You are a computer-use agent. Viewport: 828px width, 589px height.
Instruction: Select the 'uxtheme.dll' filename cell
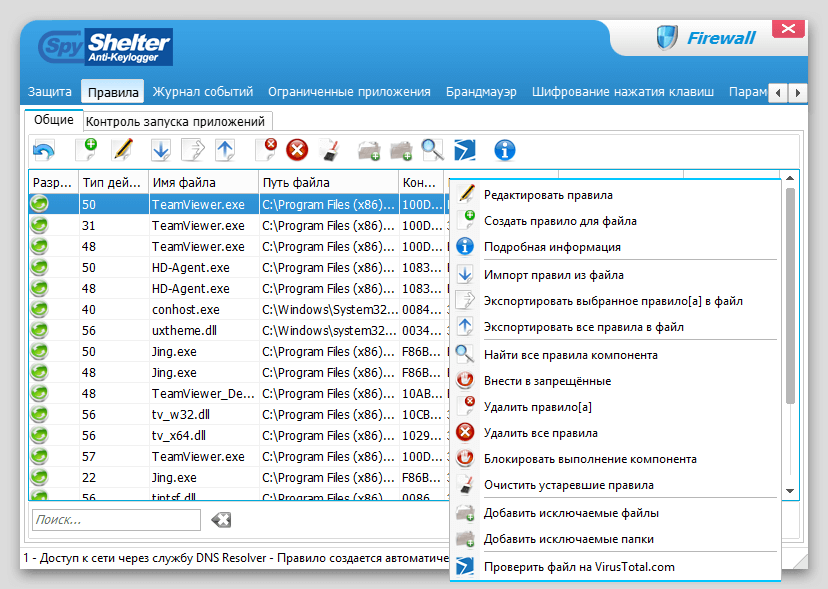click(184, 331)
